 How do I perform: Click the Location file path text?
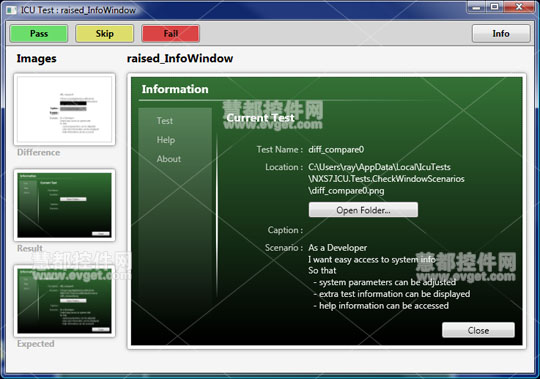tap(386, 179)
